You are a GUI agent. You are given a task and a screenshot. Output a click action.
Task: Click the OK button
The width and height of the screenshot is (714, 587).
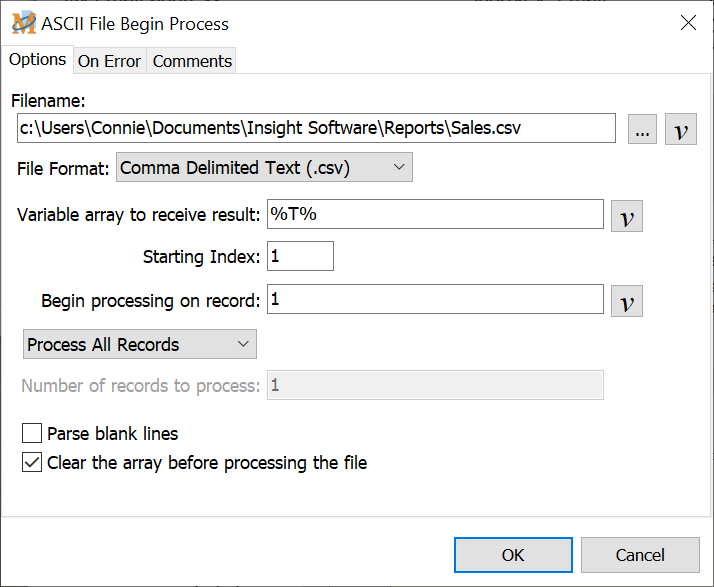click(x=513, y=555)
